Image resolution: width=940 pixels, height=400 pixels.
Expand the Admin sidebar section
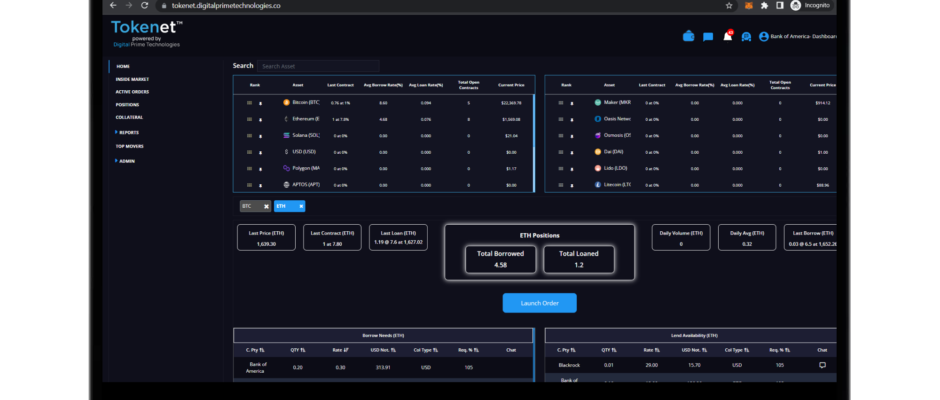pyautogui.click(x=116, y=161)
